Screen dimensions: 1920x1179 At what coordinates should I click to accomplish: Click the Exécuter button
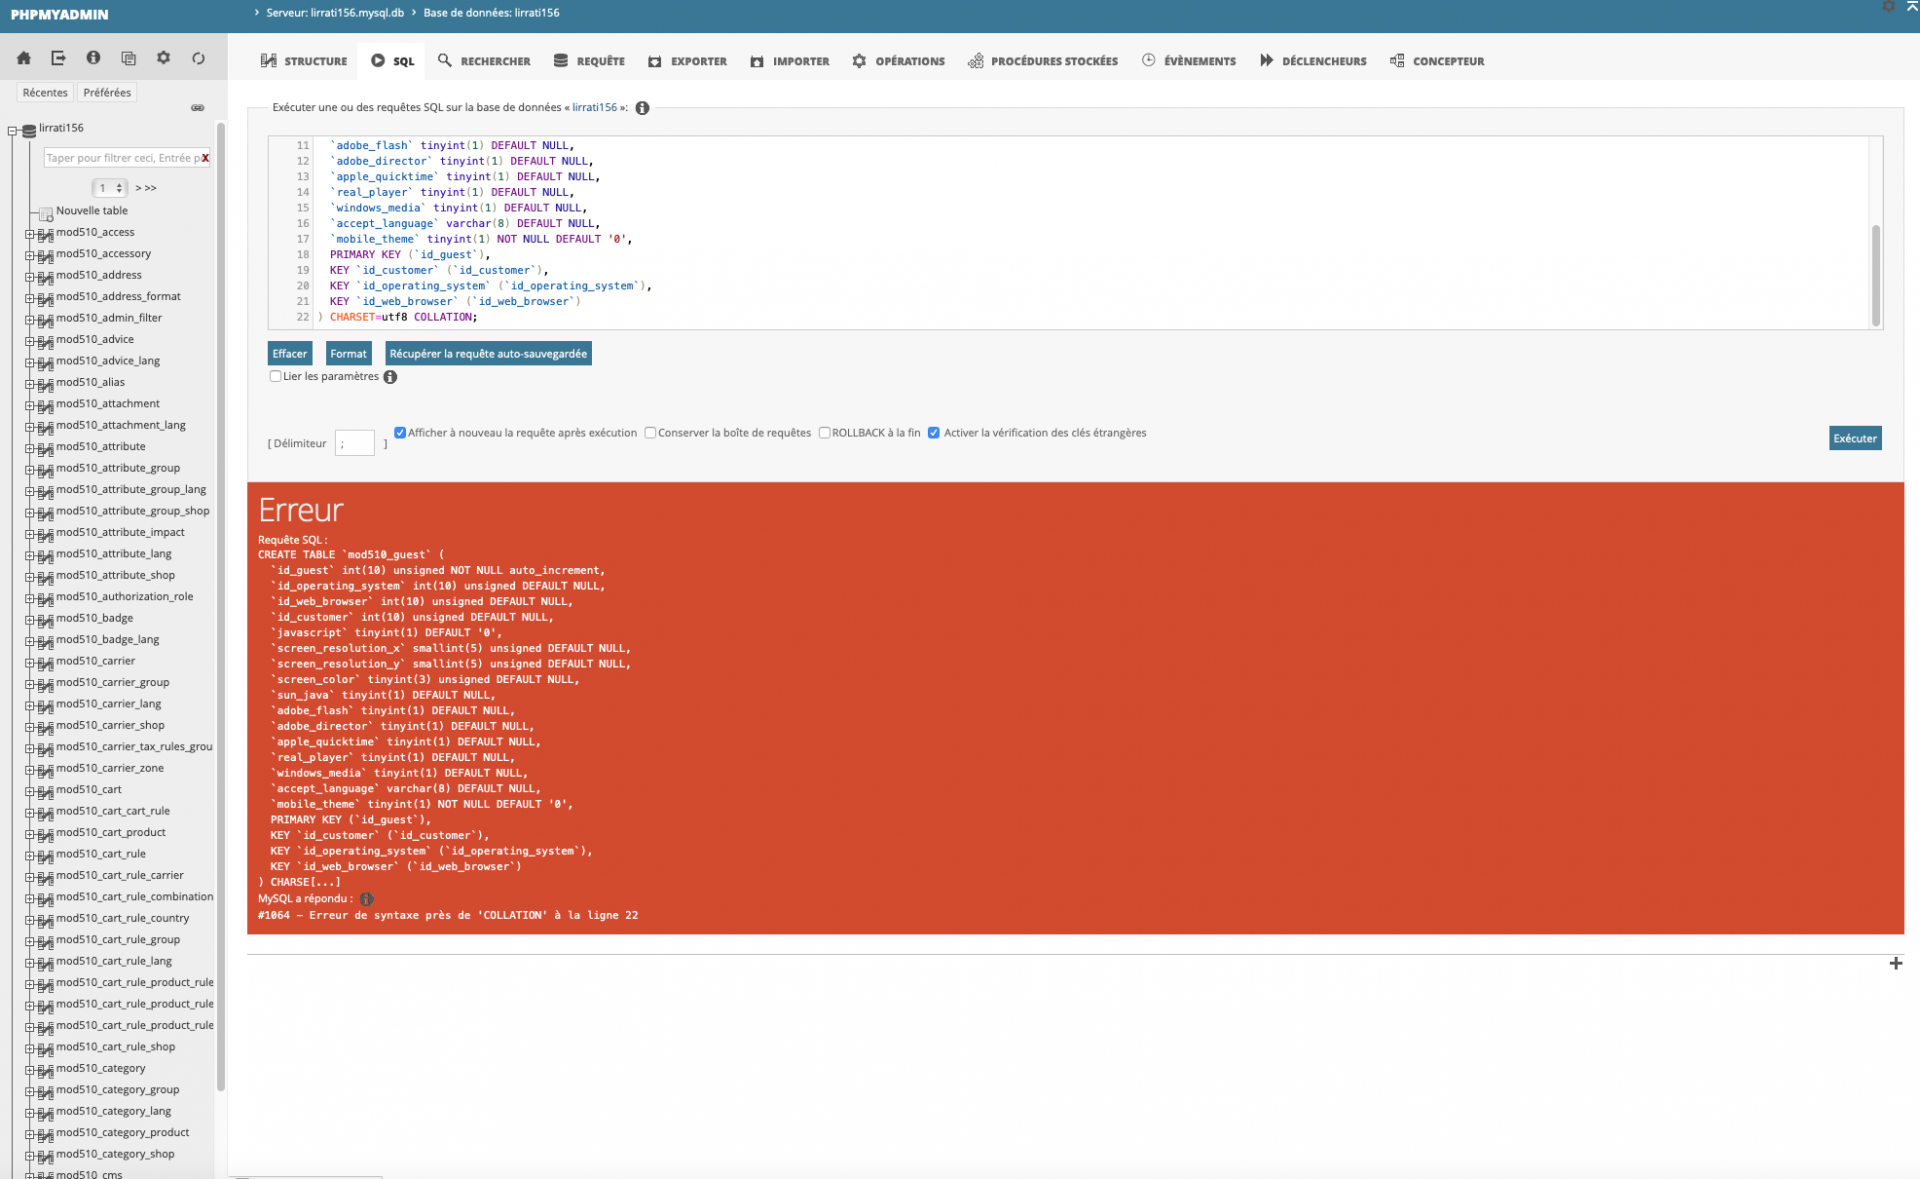pos(1855,438)
